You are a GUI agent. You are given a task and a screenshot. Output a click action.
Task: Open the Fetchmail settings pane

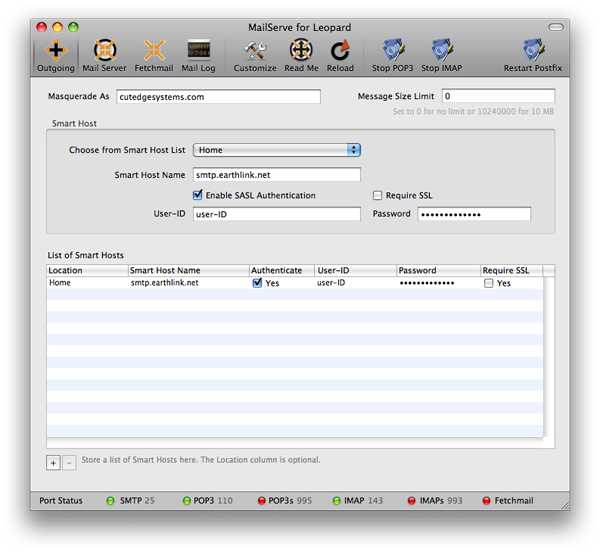click(154, 54)
